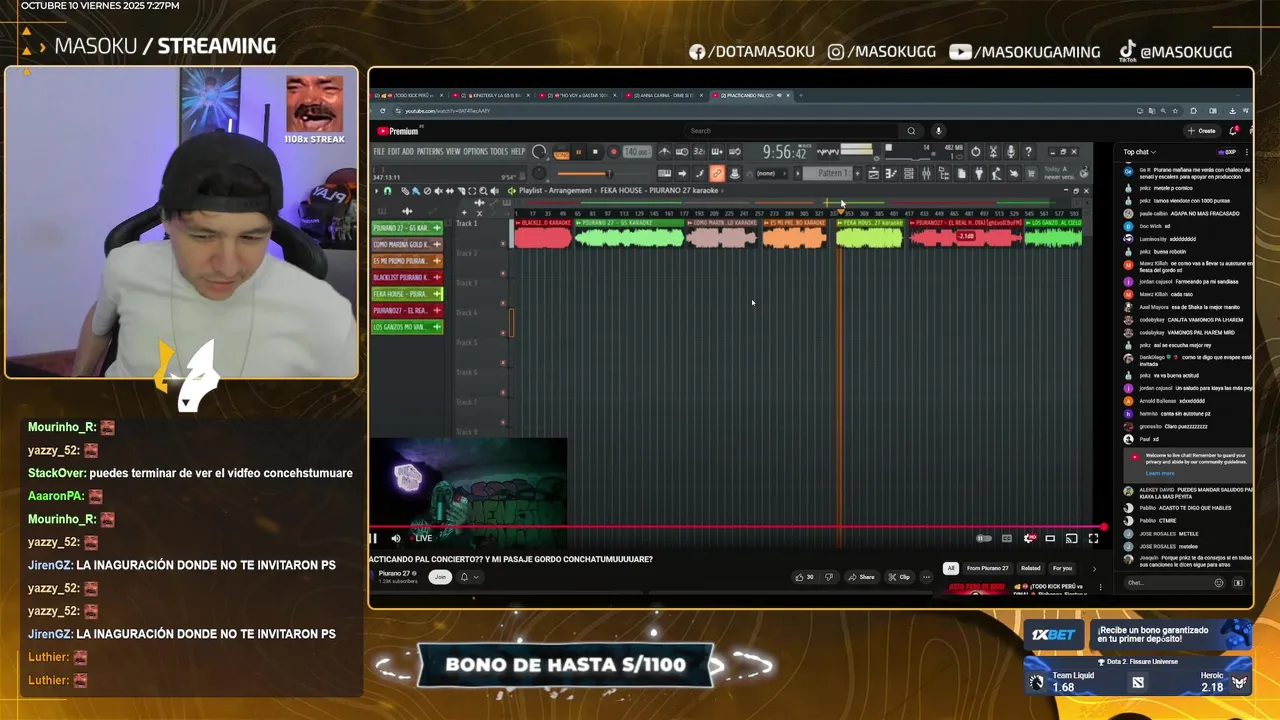Image resolution: width=1280 pixels, height=720 pixels.
Task: Open YouTube player settings gear
Action: point(1029,538)
